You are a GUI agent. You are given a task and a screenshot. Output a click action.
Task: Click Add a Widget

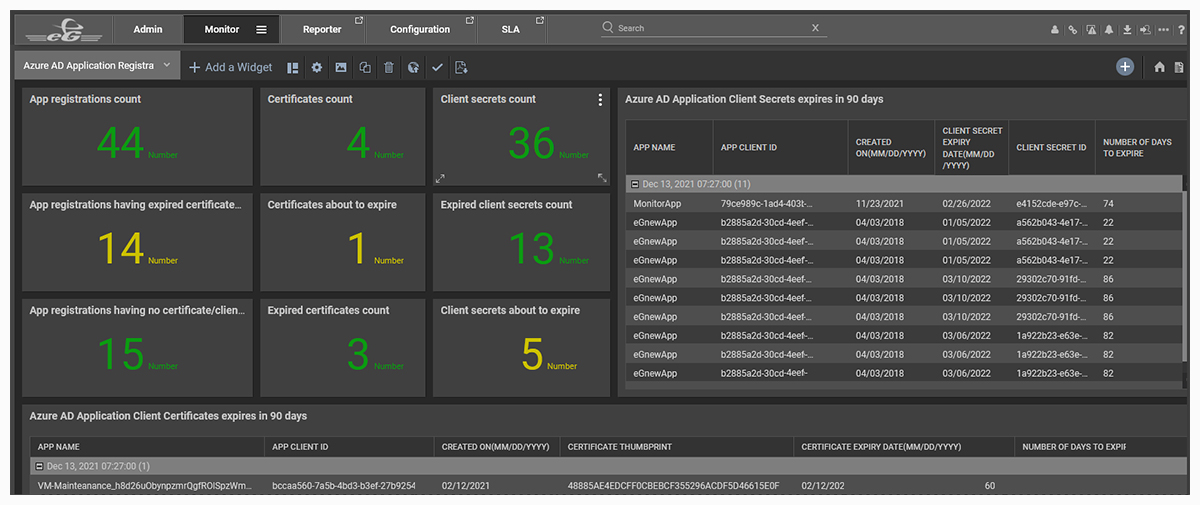231,67
